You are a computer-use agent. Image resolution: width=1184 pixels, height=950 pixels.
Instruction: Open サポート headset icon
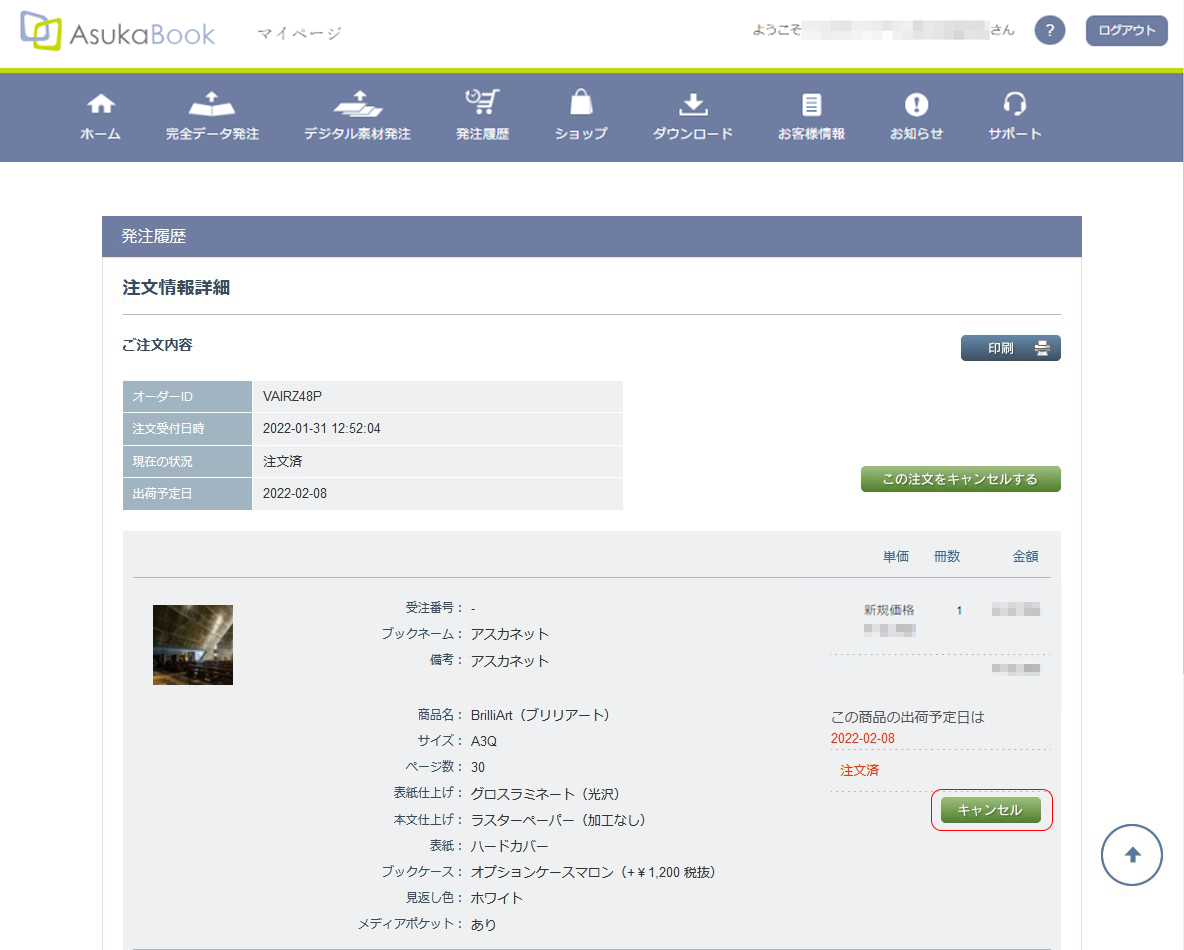click(1015, 104)
